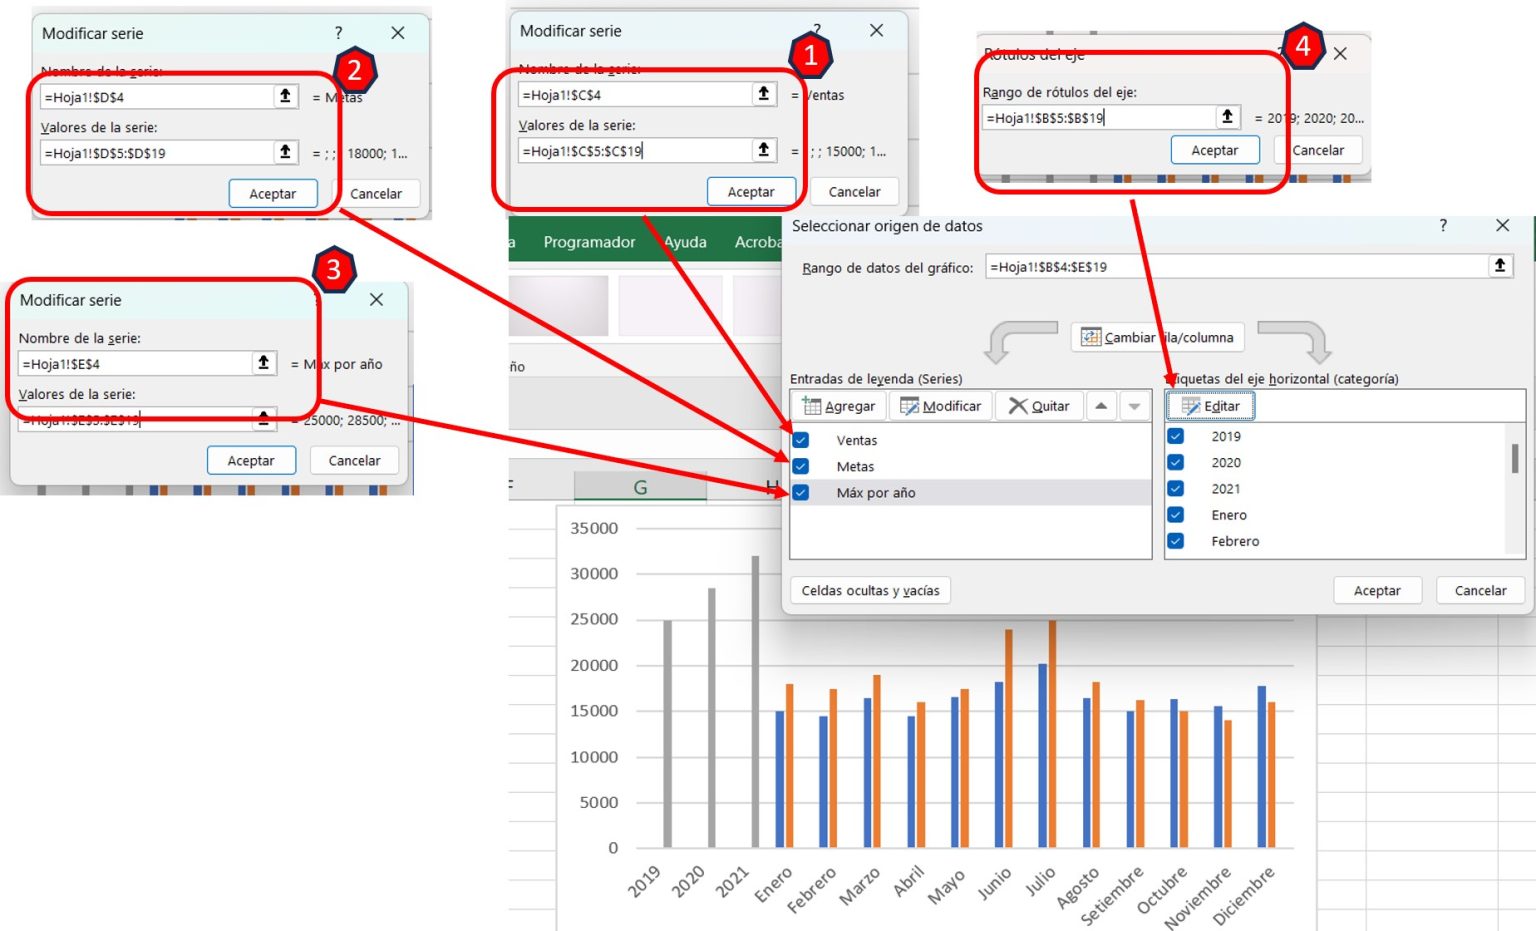Uncheck the 2019 category checkbox
Screen dimensions: 1536x931
pos(1175,436)
